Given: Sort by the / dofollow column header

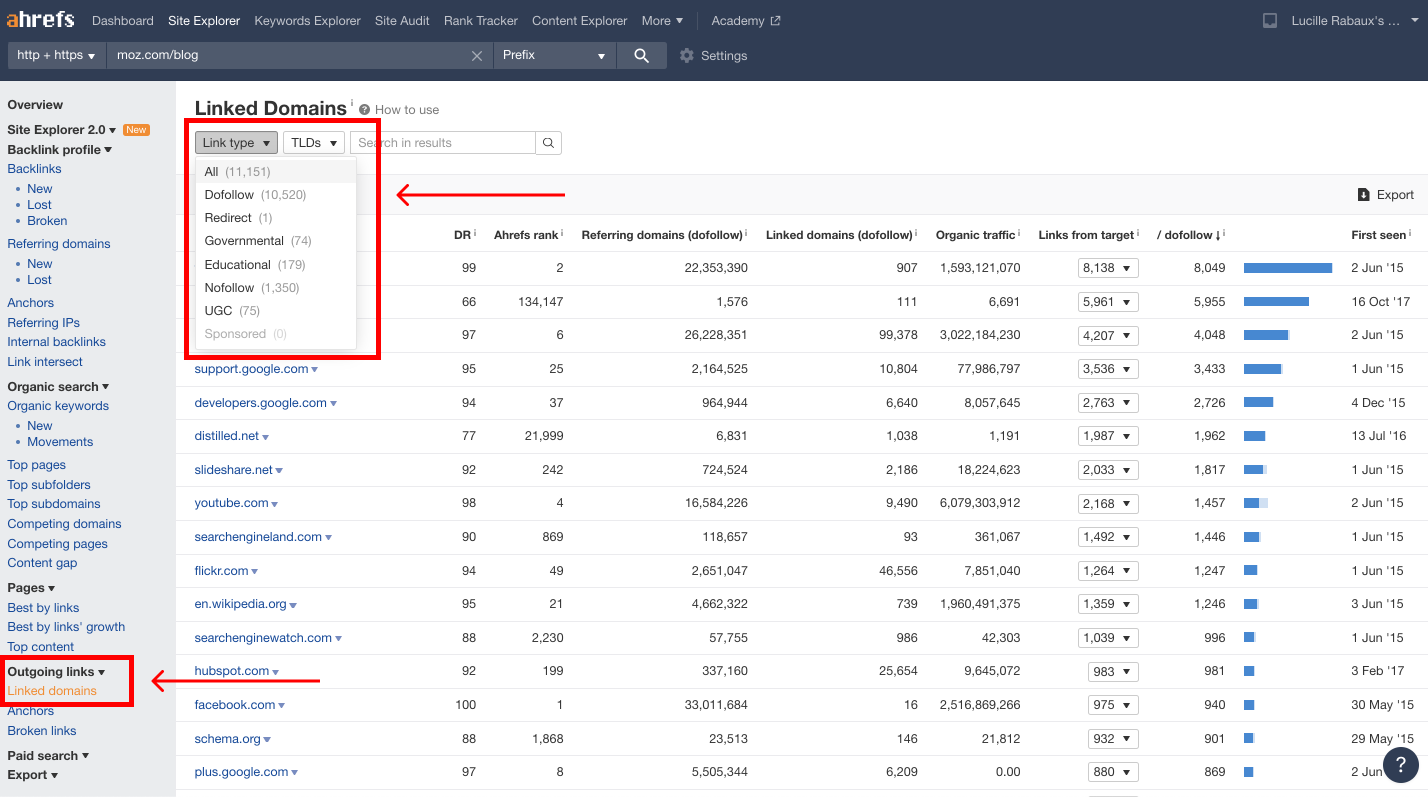Looking at the screenshot, I should point(1187,235).
